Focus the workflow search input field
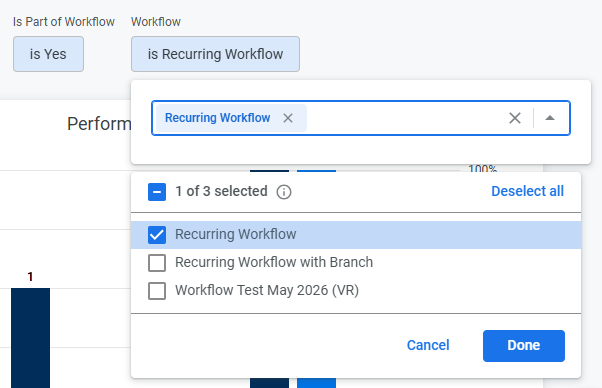The height and width of the screenshot is (388, 602). 405,118
